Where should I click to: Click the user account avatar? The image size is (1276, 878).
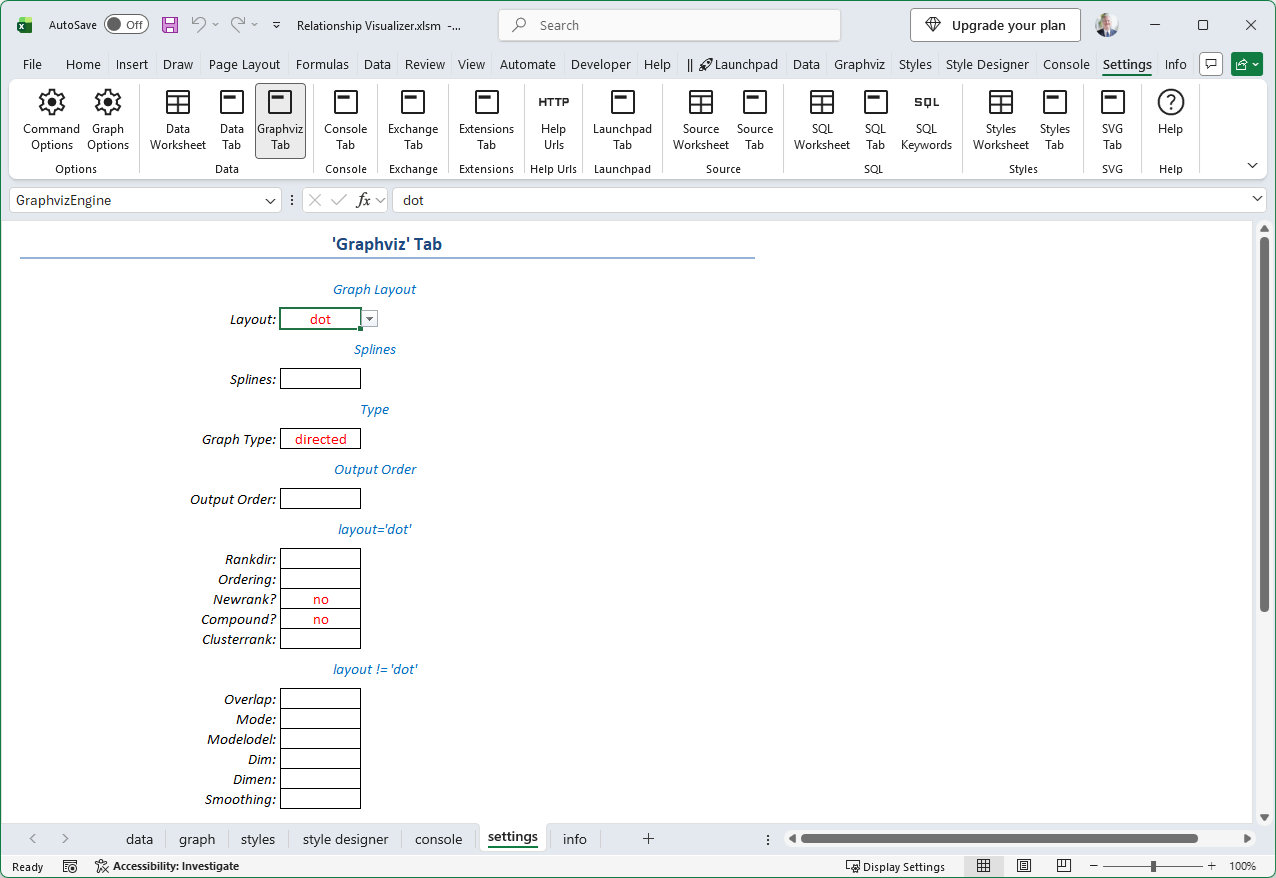pyautogui.click(x=1107, y=25)
